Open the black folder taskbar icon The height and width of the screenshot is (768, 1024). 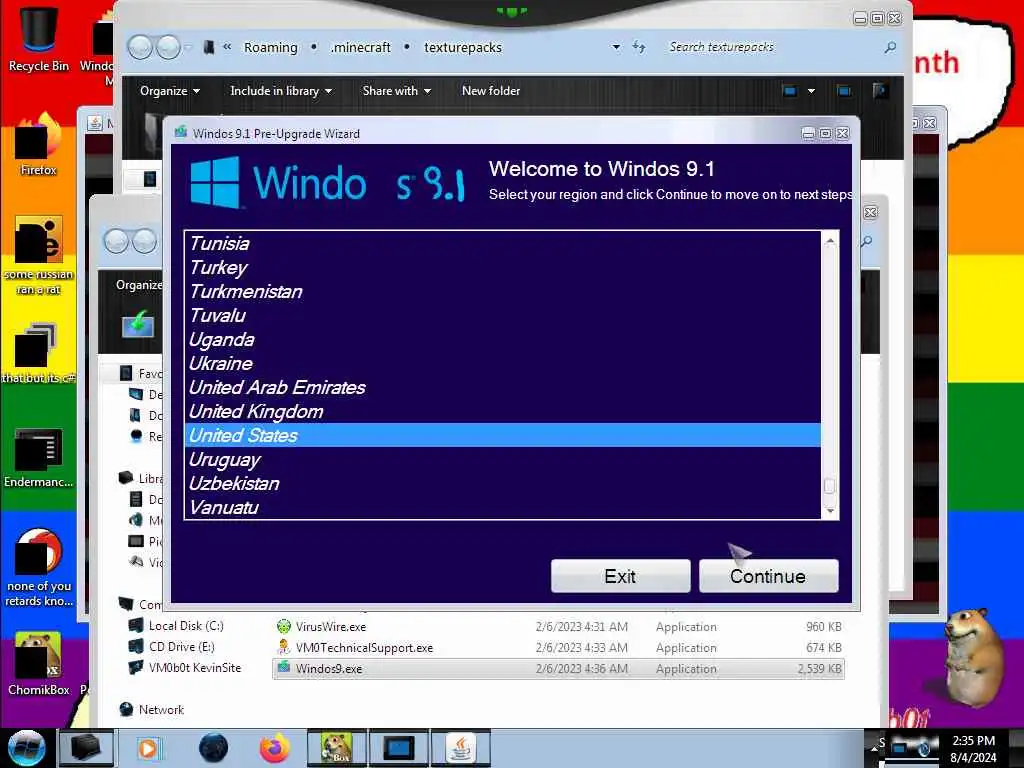(x=86, y=748)
